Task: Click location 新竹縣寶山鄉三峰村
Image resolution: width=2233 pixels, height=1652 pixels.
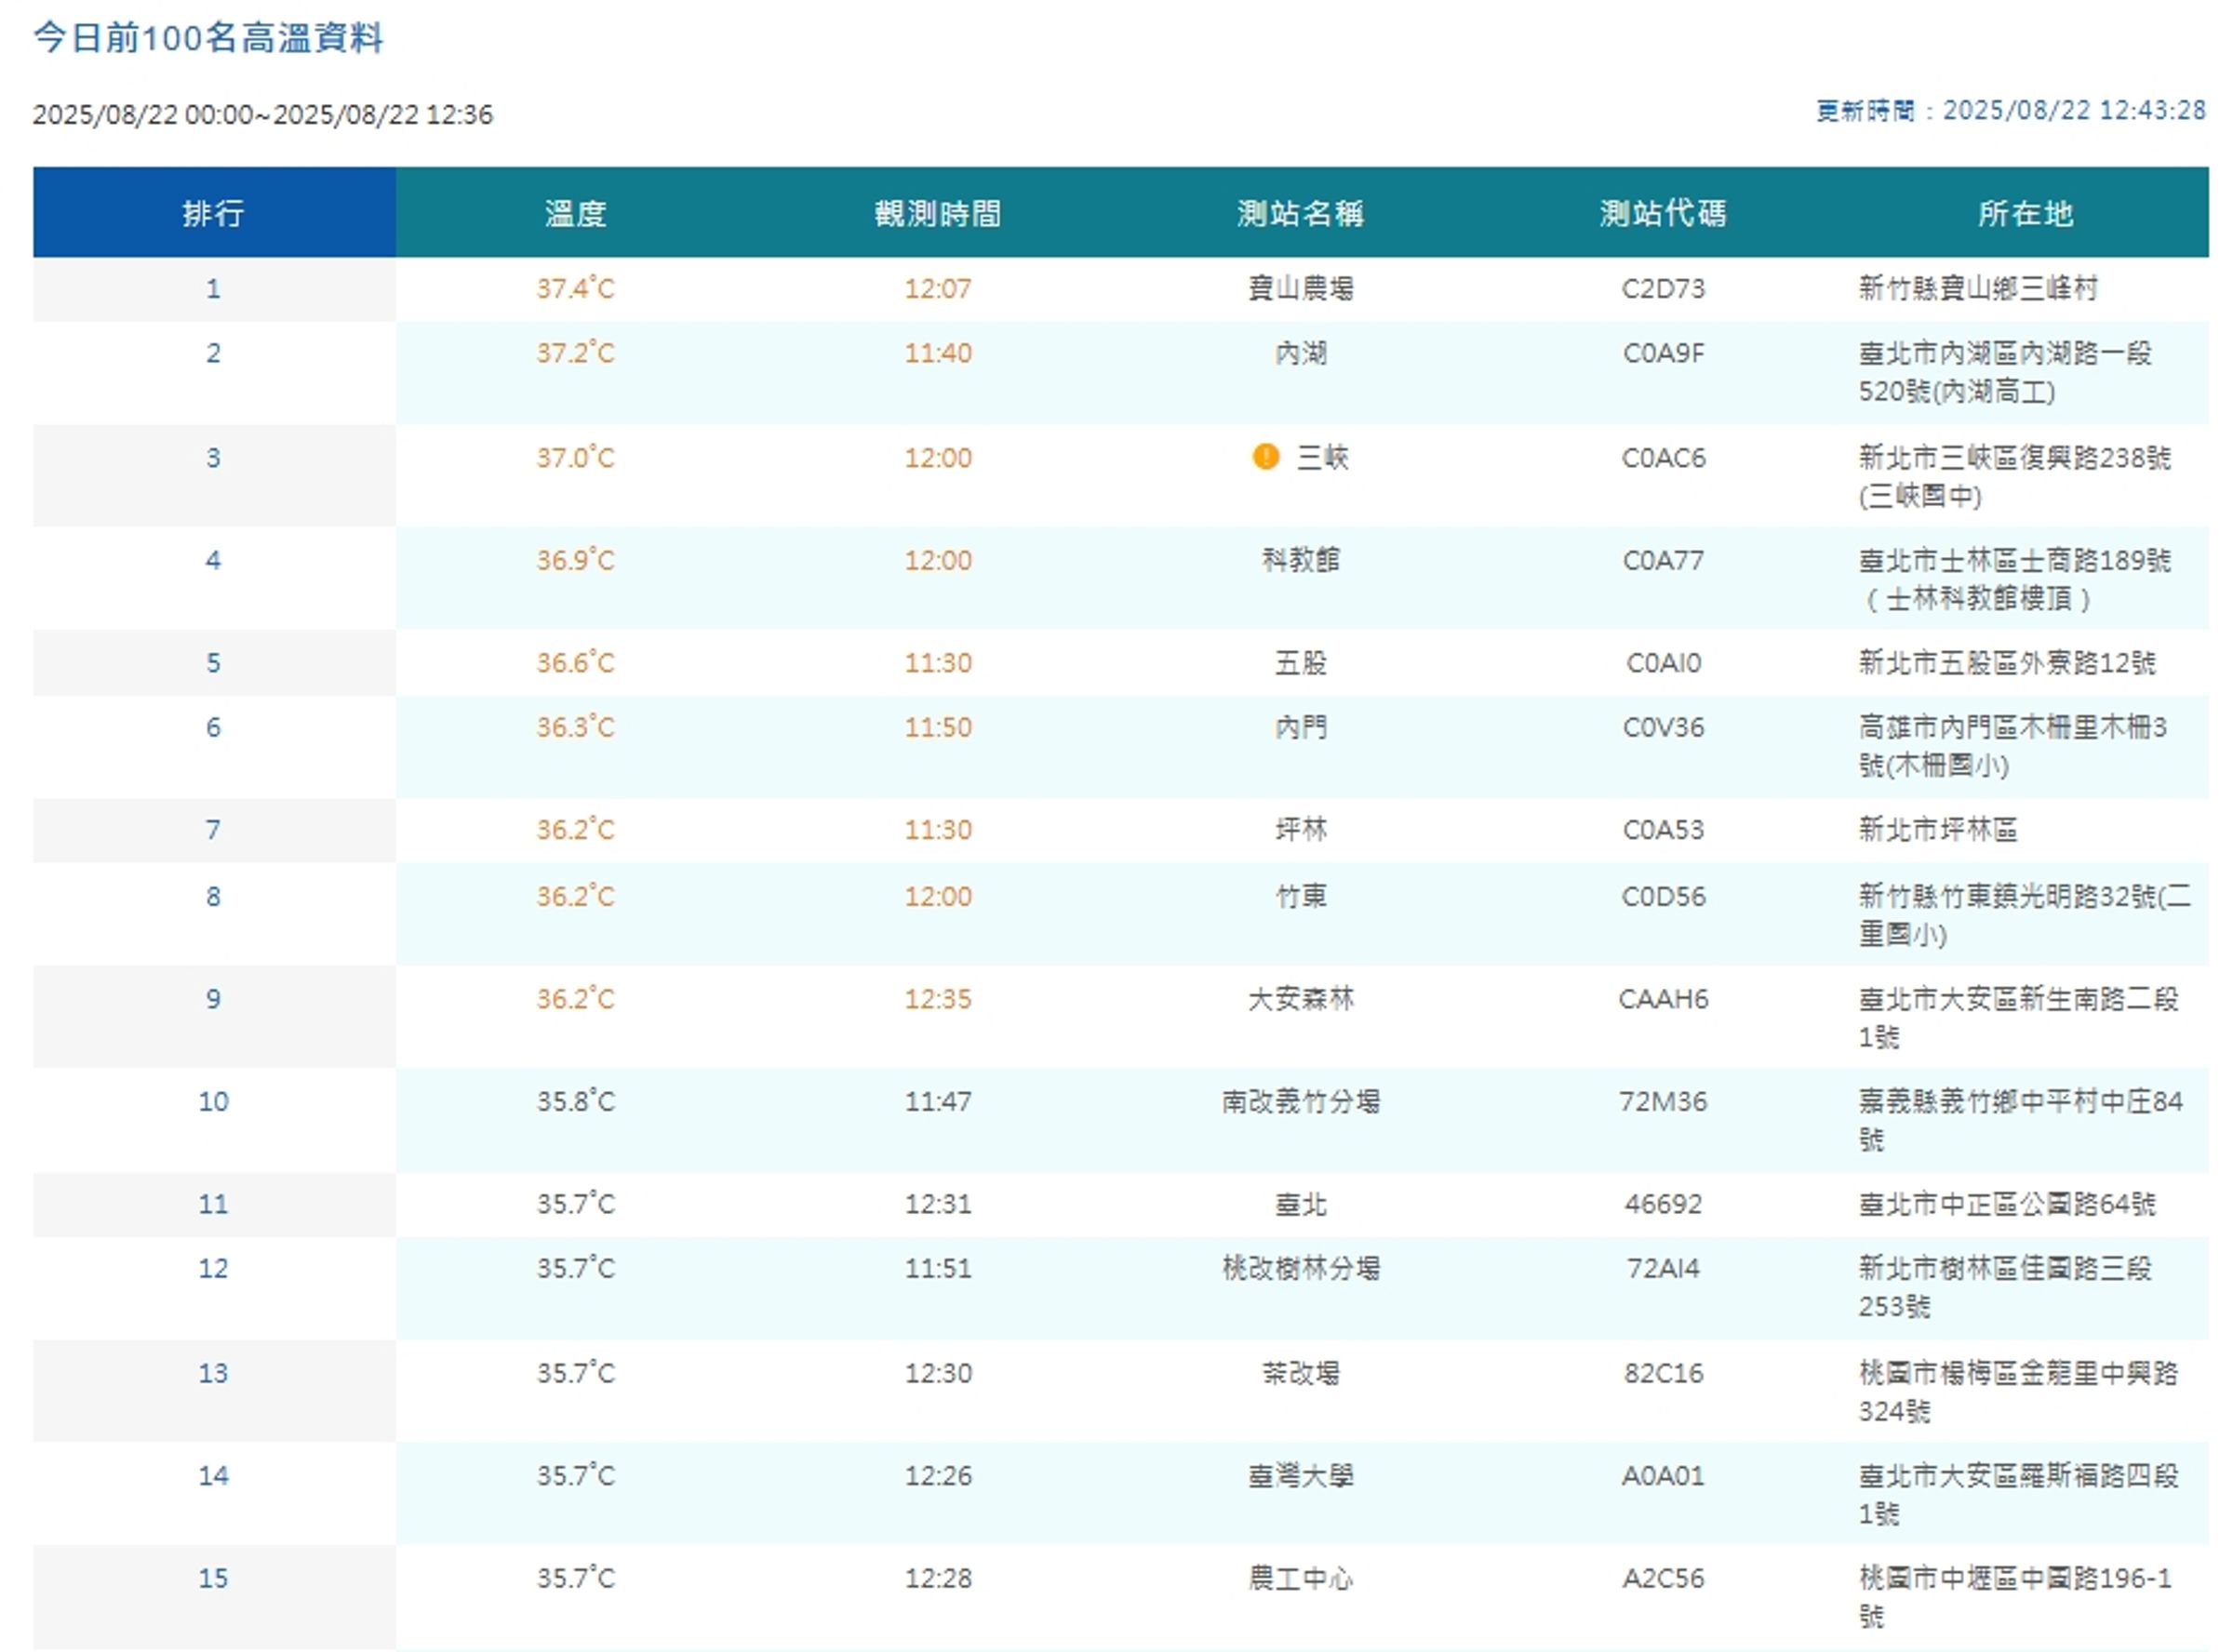Action: pos(1978,288)
